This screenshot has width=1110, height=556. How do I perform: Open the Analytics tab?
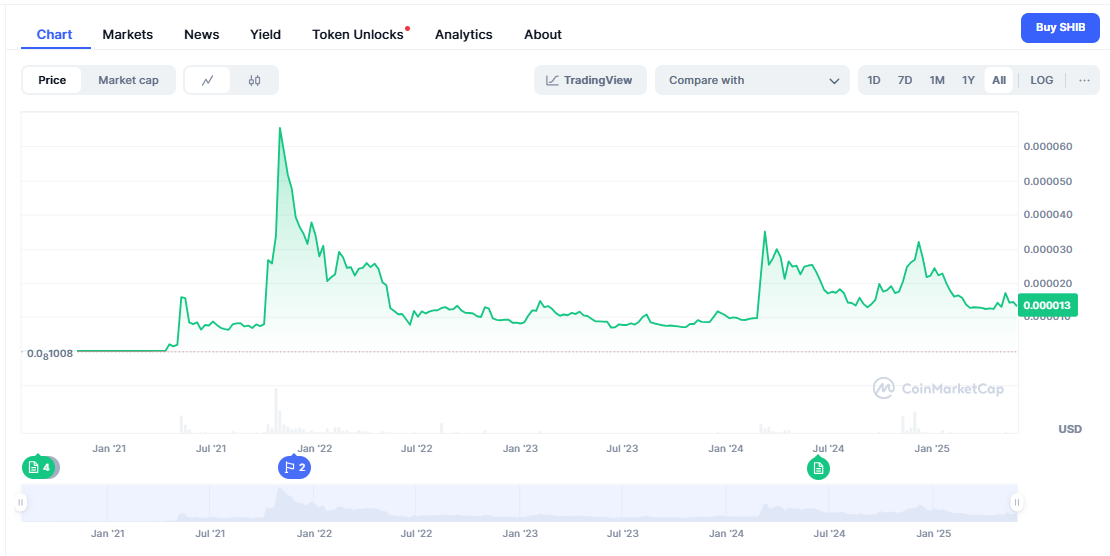(464, 34)
